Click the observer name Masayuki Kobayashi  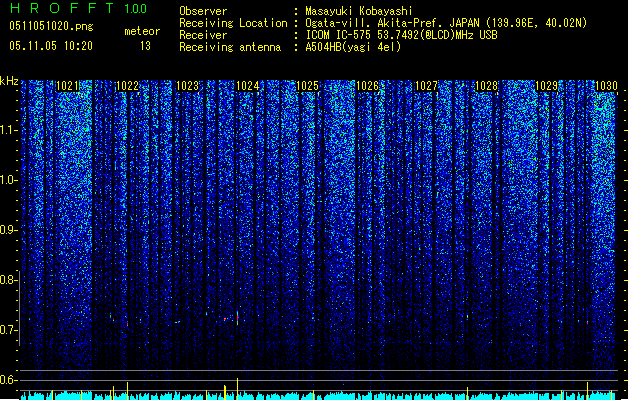pos(359,11)
